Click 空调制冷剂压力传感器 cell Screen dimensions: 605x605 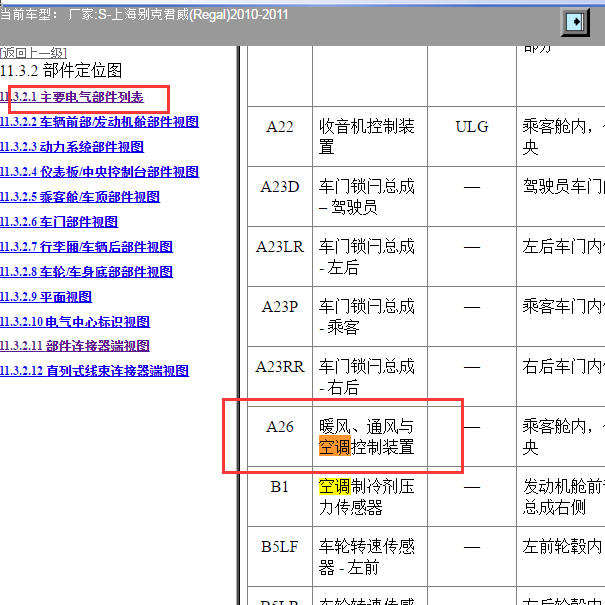pos(370,497)
